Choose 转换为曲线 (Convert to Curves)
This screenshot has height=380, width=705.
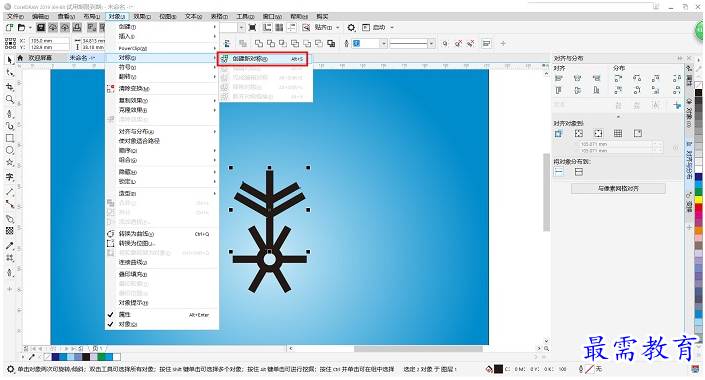162,234
